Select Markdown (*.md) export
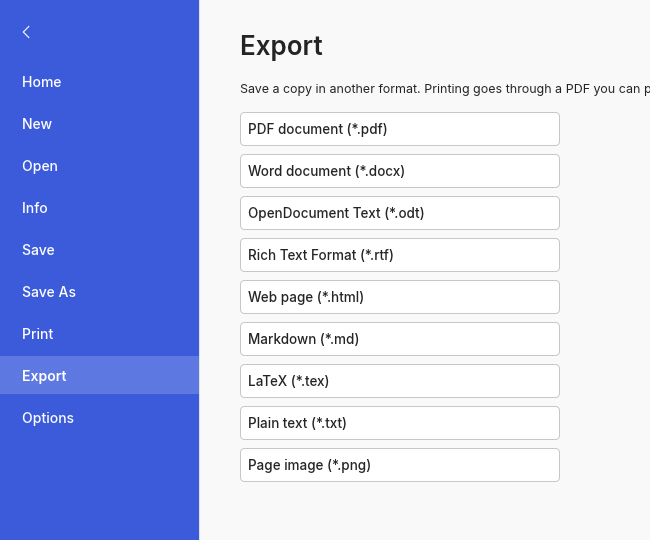 400,339
